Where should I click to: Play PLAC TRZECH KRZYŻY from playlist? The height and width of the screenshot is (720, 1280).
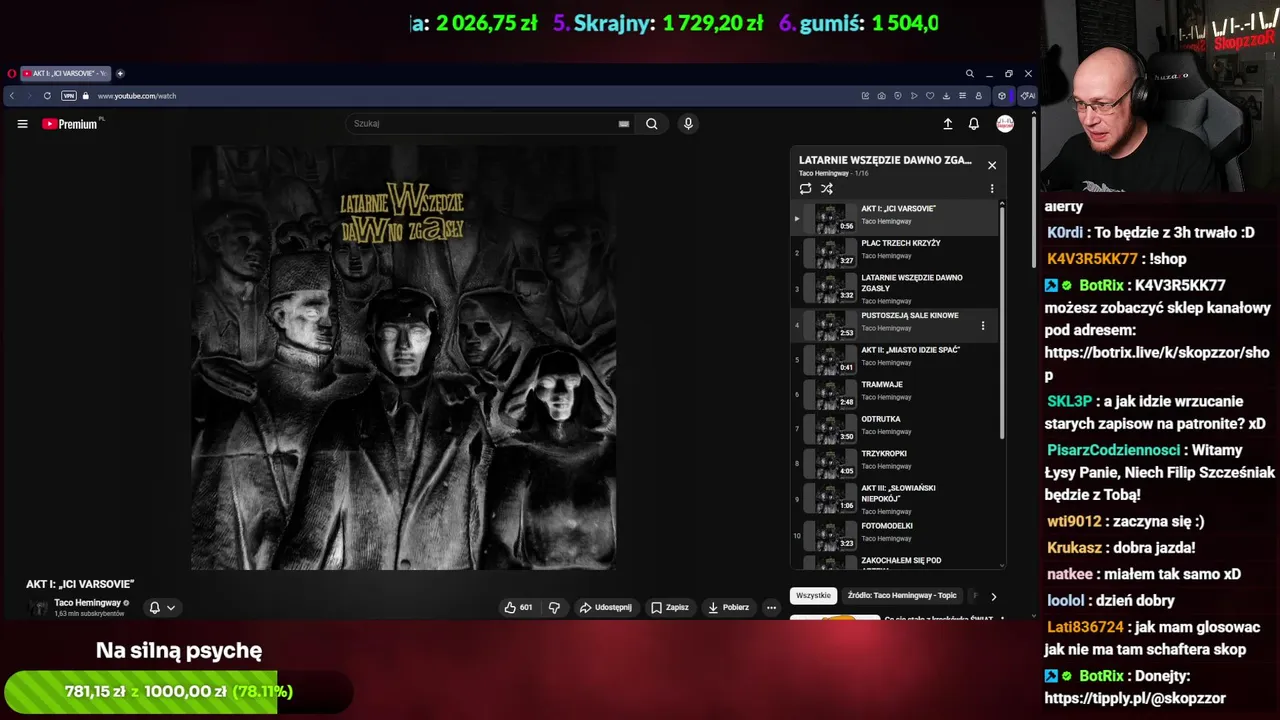(894, 254)
